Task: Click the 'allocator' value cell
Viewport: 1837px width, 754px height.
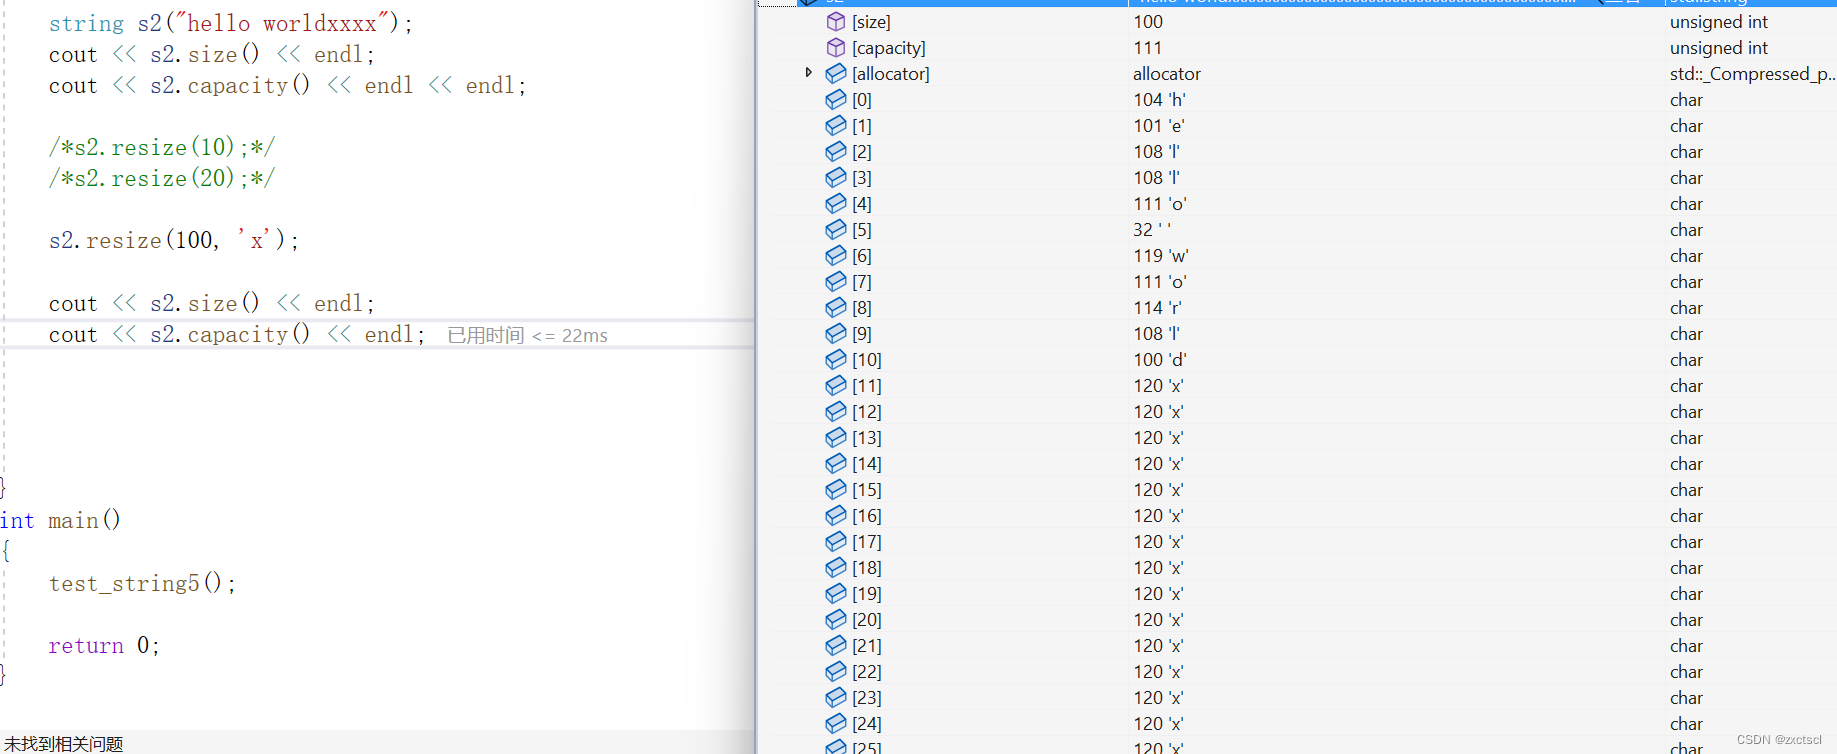Action: pyautogui.click(x=1167, y=74)
